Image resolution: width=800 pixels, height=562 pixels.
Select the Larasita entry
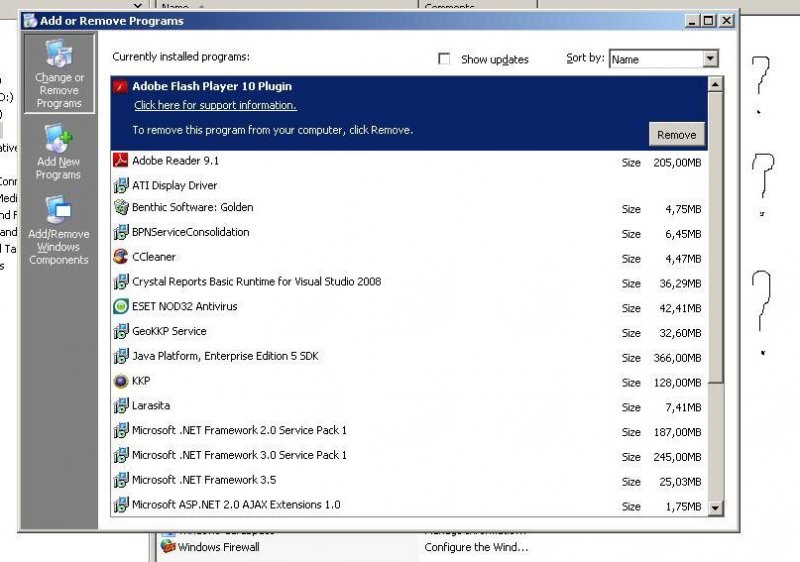point(409,406)
